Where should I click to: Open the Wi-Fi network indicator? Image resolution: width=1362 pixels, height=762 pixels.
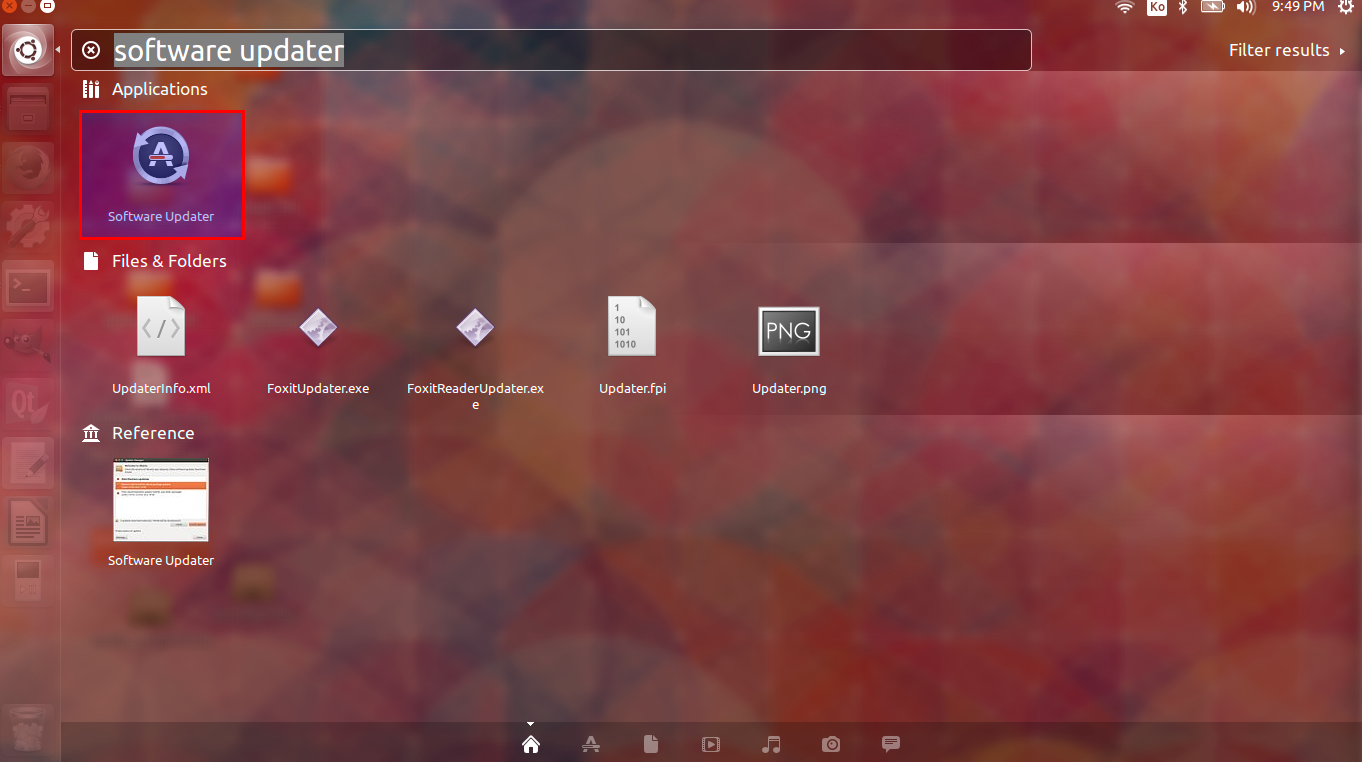point(1125,8)
